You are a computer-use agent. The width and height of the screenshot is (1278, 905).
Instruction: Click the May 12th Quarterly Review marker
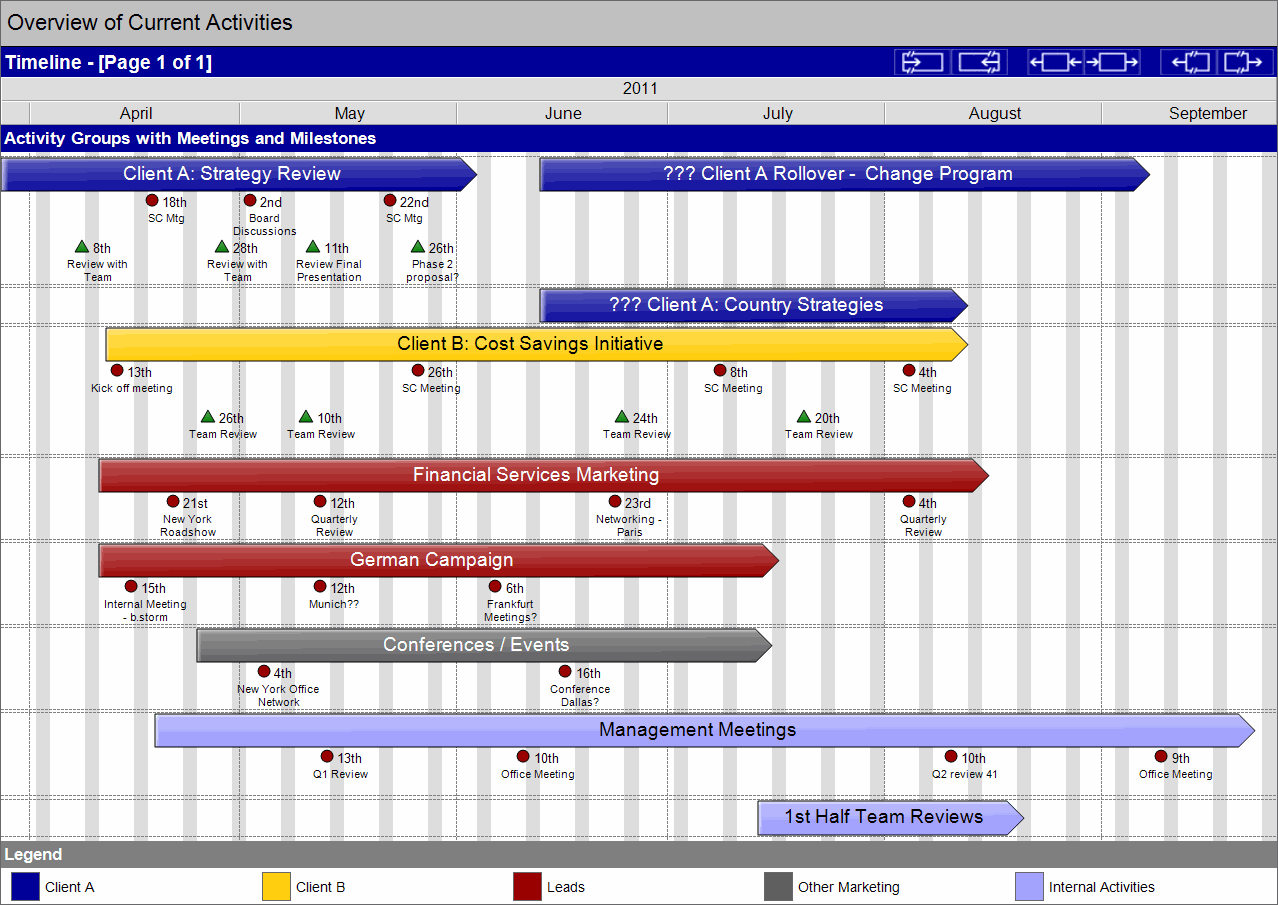point(320,502)
